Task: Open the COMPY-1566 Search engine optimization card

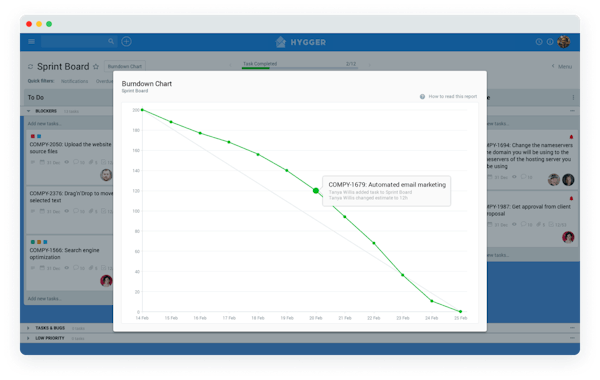Action: coord(70,263)
